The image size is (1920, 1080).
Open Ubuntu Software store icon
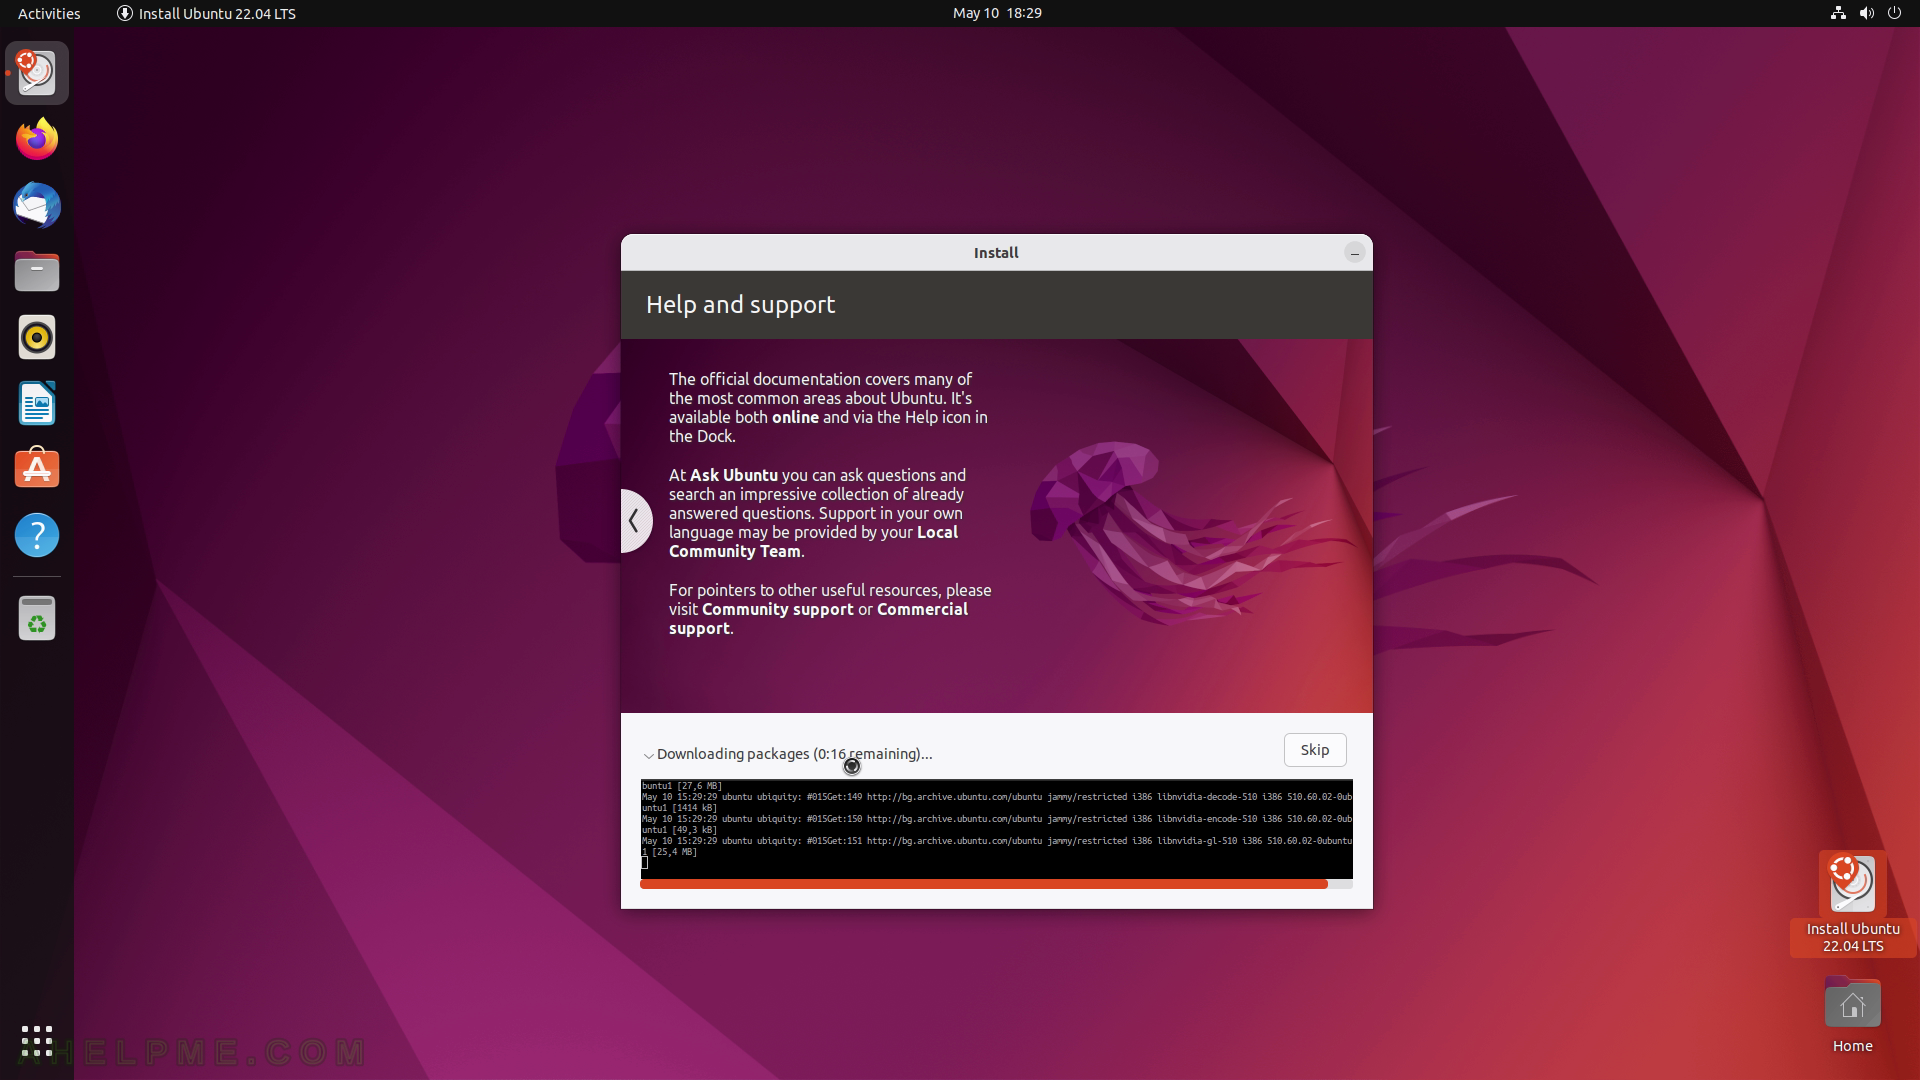pyautogui.click(x=37, y=469)
